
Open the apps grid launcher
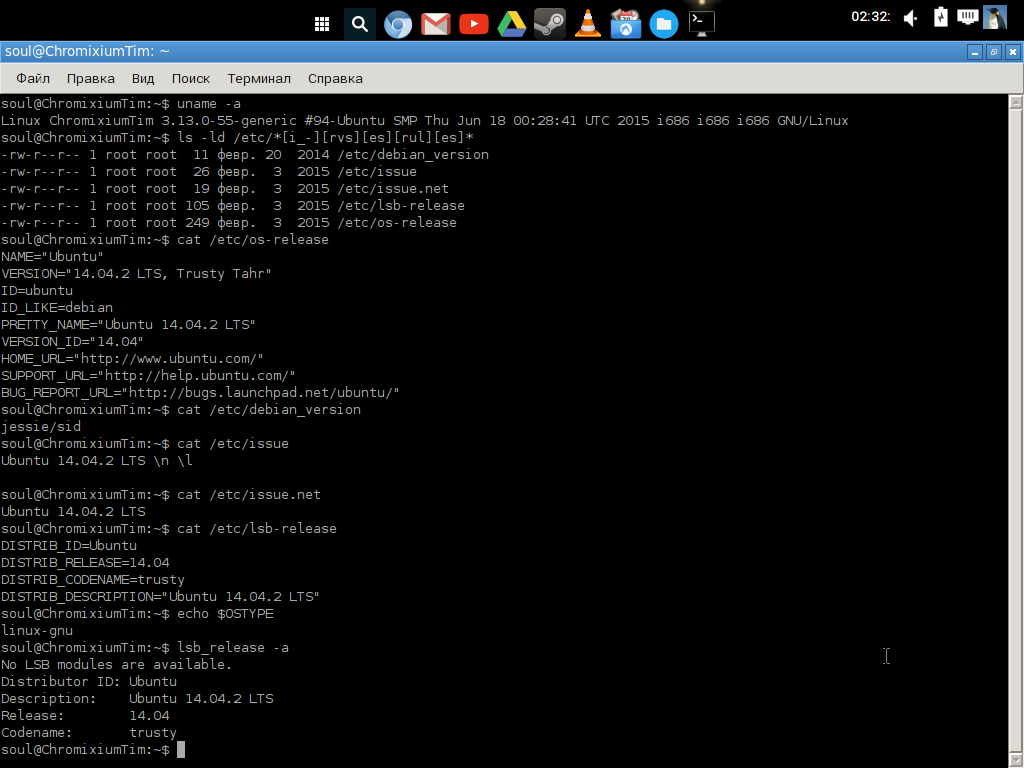point(321,24)
